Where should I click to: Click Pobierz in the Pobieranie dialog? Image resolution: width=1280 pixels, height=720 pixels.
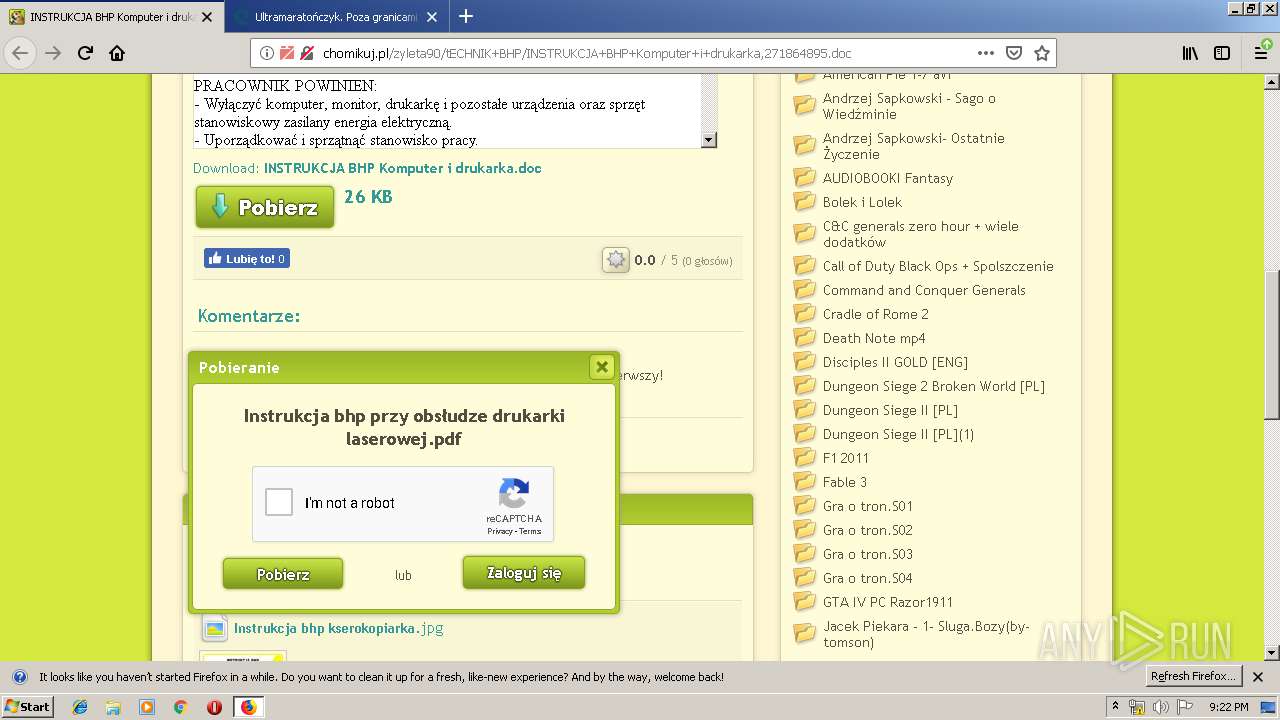283,574
